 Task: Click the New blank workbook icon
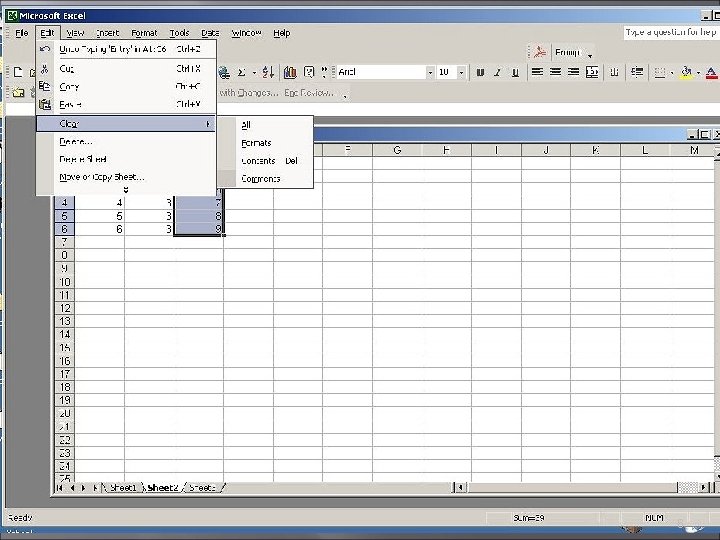coord(18,73)
